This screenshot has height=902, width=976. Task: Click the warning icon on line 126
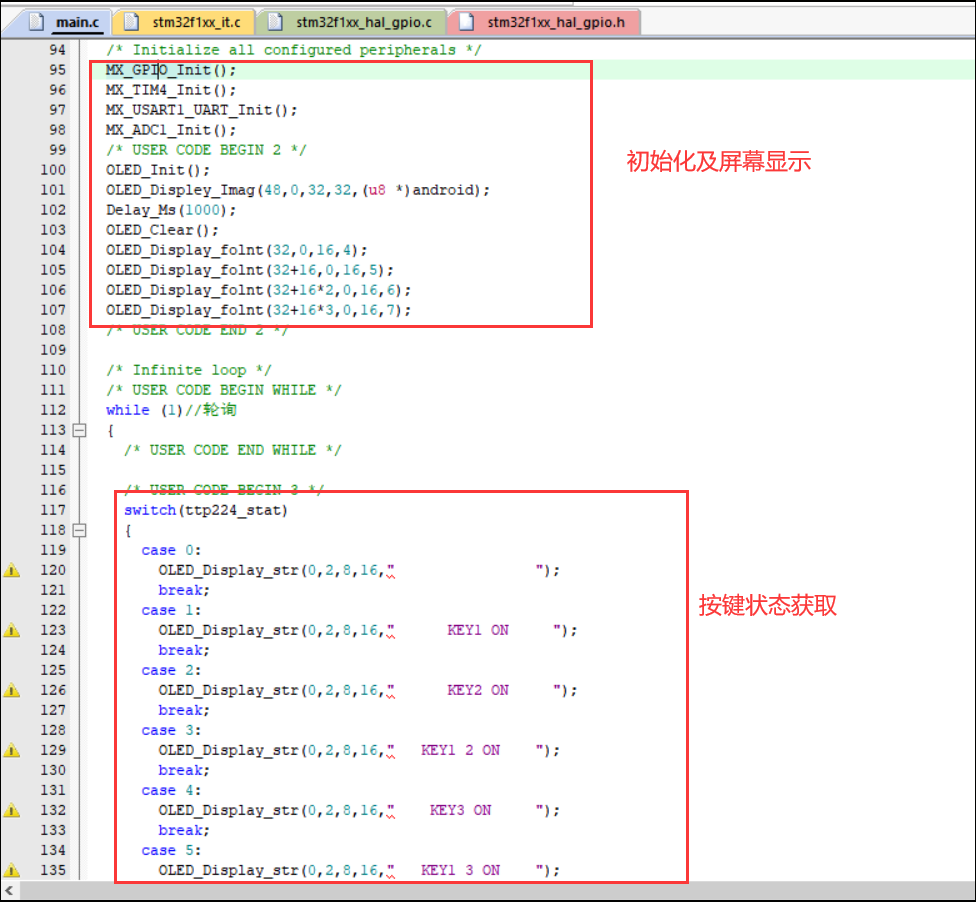[12, 690]
